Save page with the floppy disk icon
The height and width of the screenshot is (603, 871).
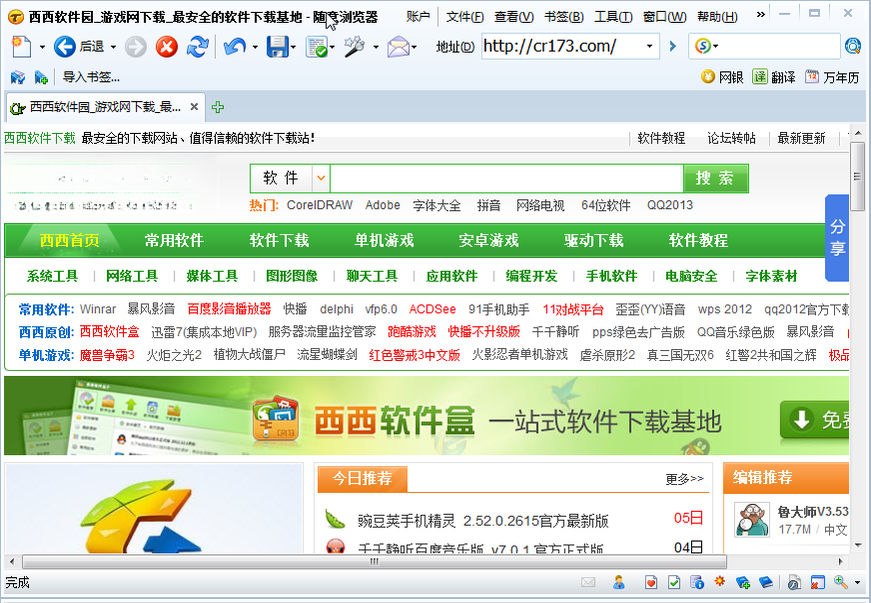(277, 47)
